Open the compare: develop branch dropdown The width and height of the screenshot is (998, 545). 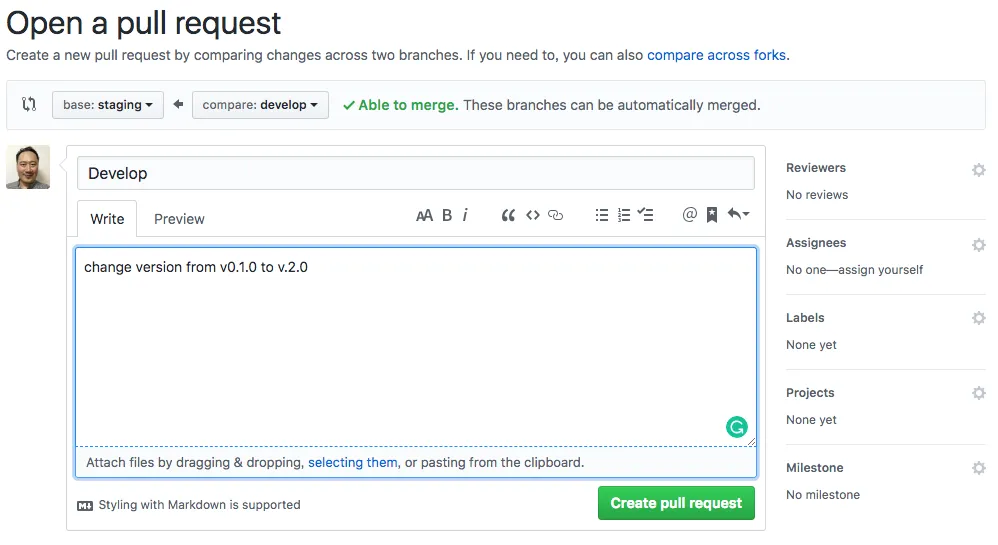[260, 105]
